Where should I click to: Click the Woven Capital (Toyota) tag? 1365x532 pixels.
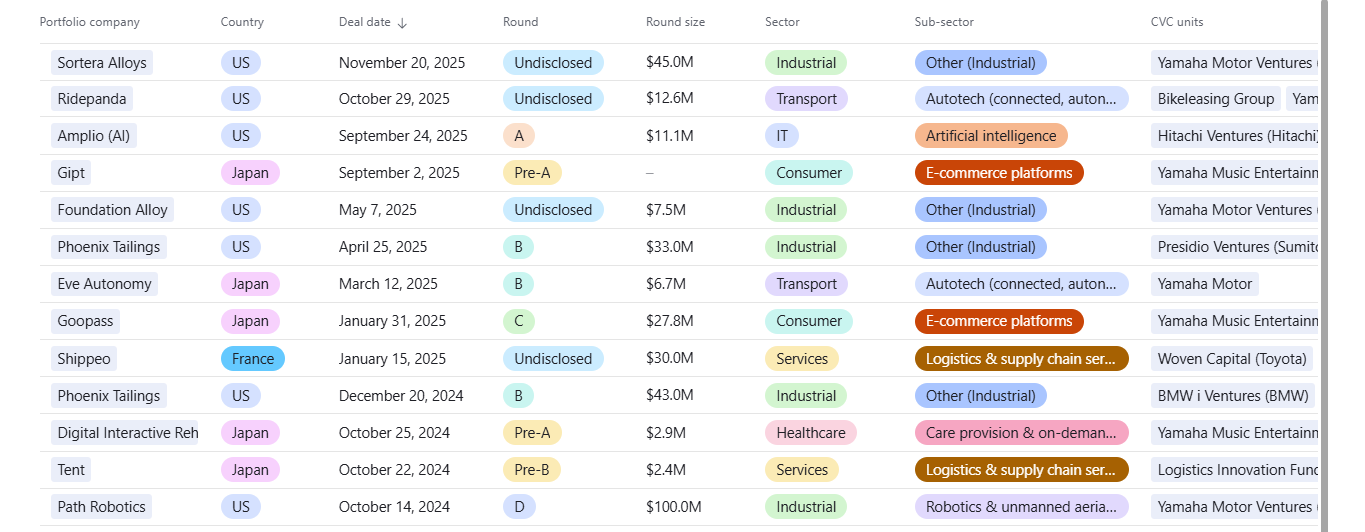coord(1231,359)
